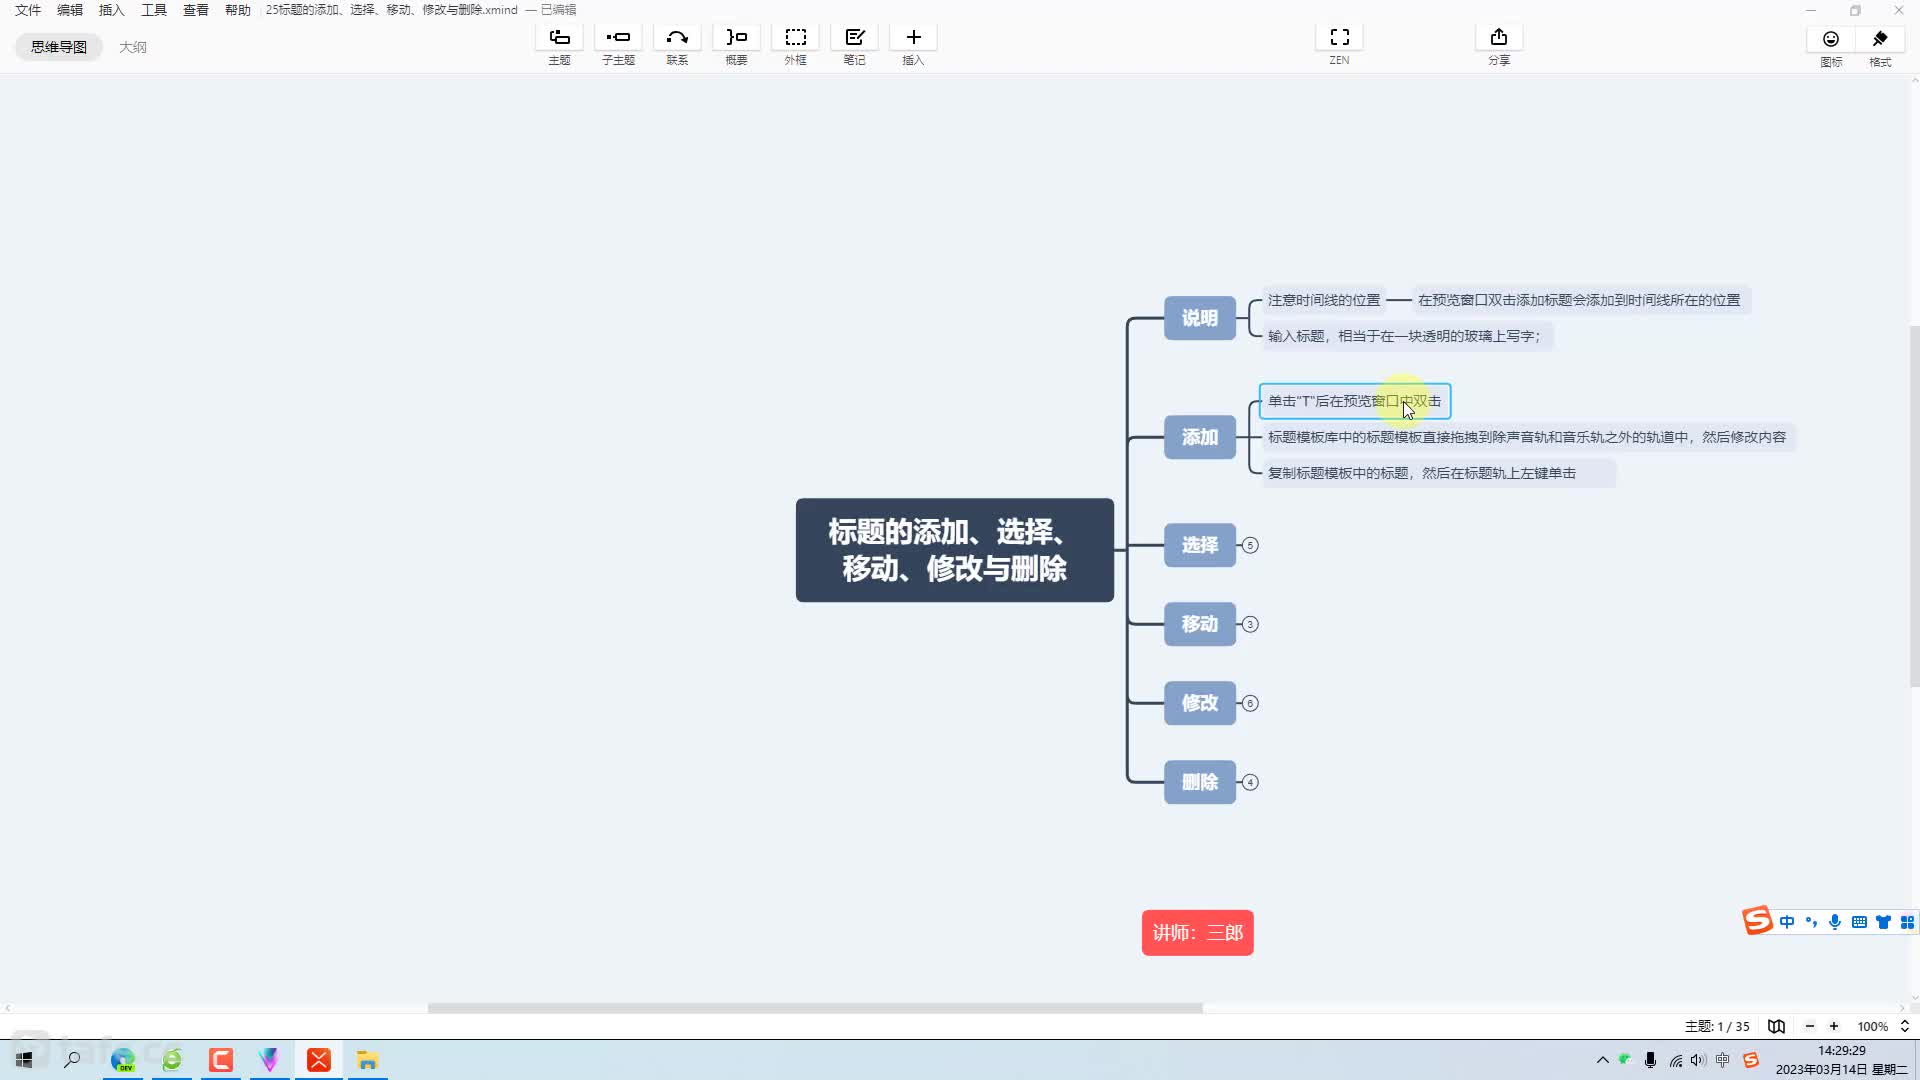Open the 分享 share options

[x=1498, y=38]
